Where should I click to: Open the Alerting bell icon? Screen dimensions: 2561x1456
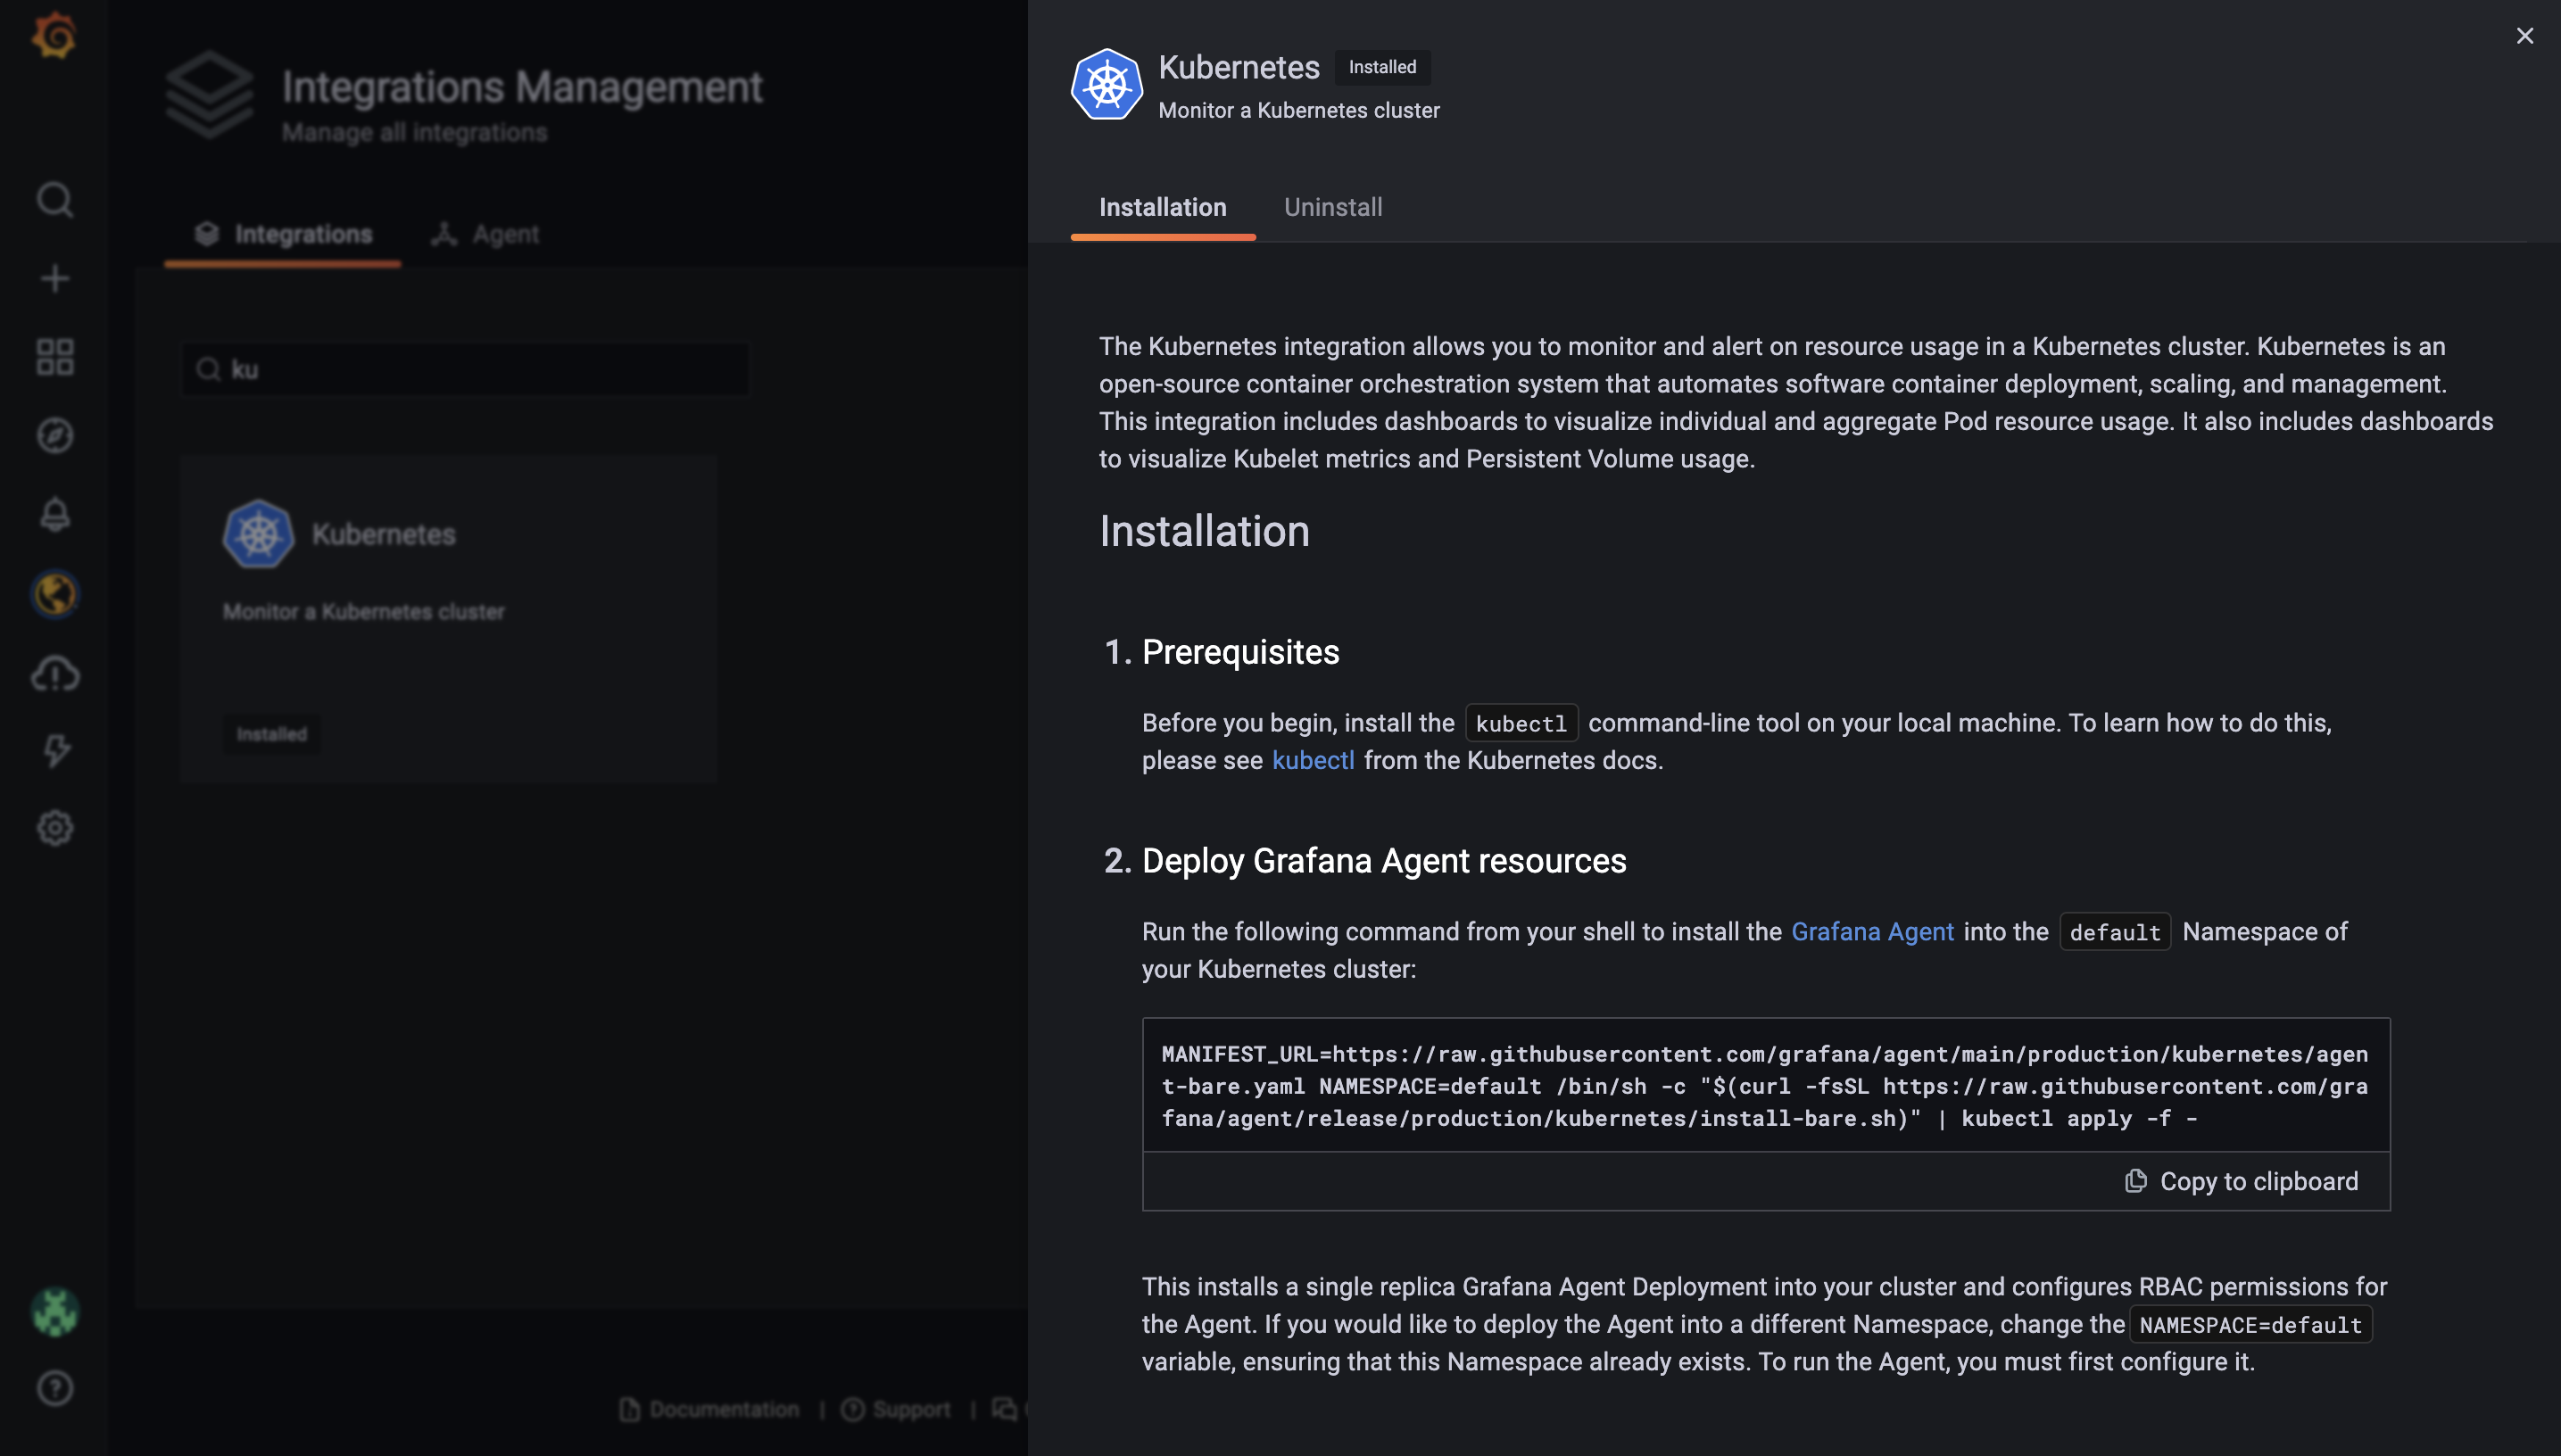click(55, 514)
